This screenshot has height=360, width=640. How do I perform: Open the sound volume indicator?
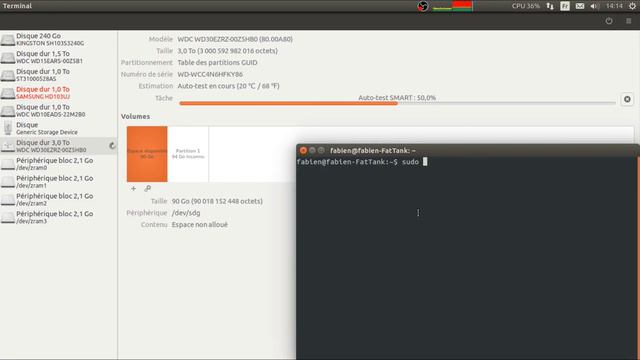click(594, 6)
